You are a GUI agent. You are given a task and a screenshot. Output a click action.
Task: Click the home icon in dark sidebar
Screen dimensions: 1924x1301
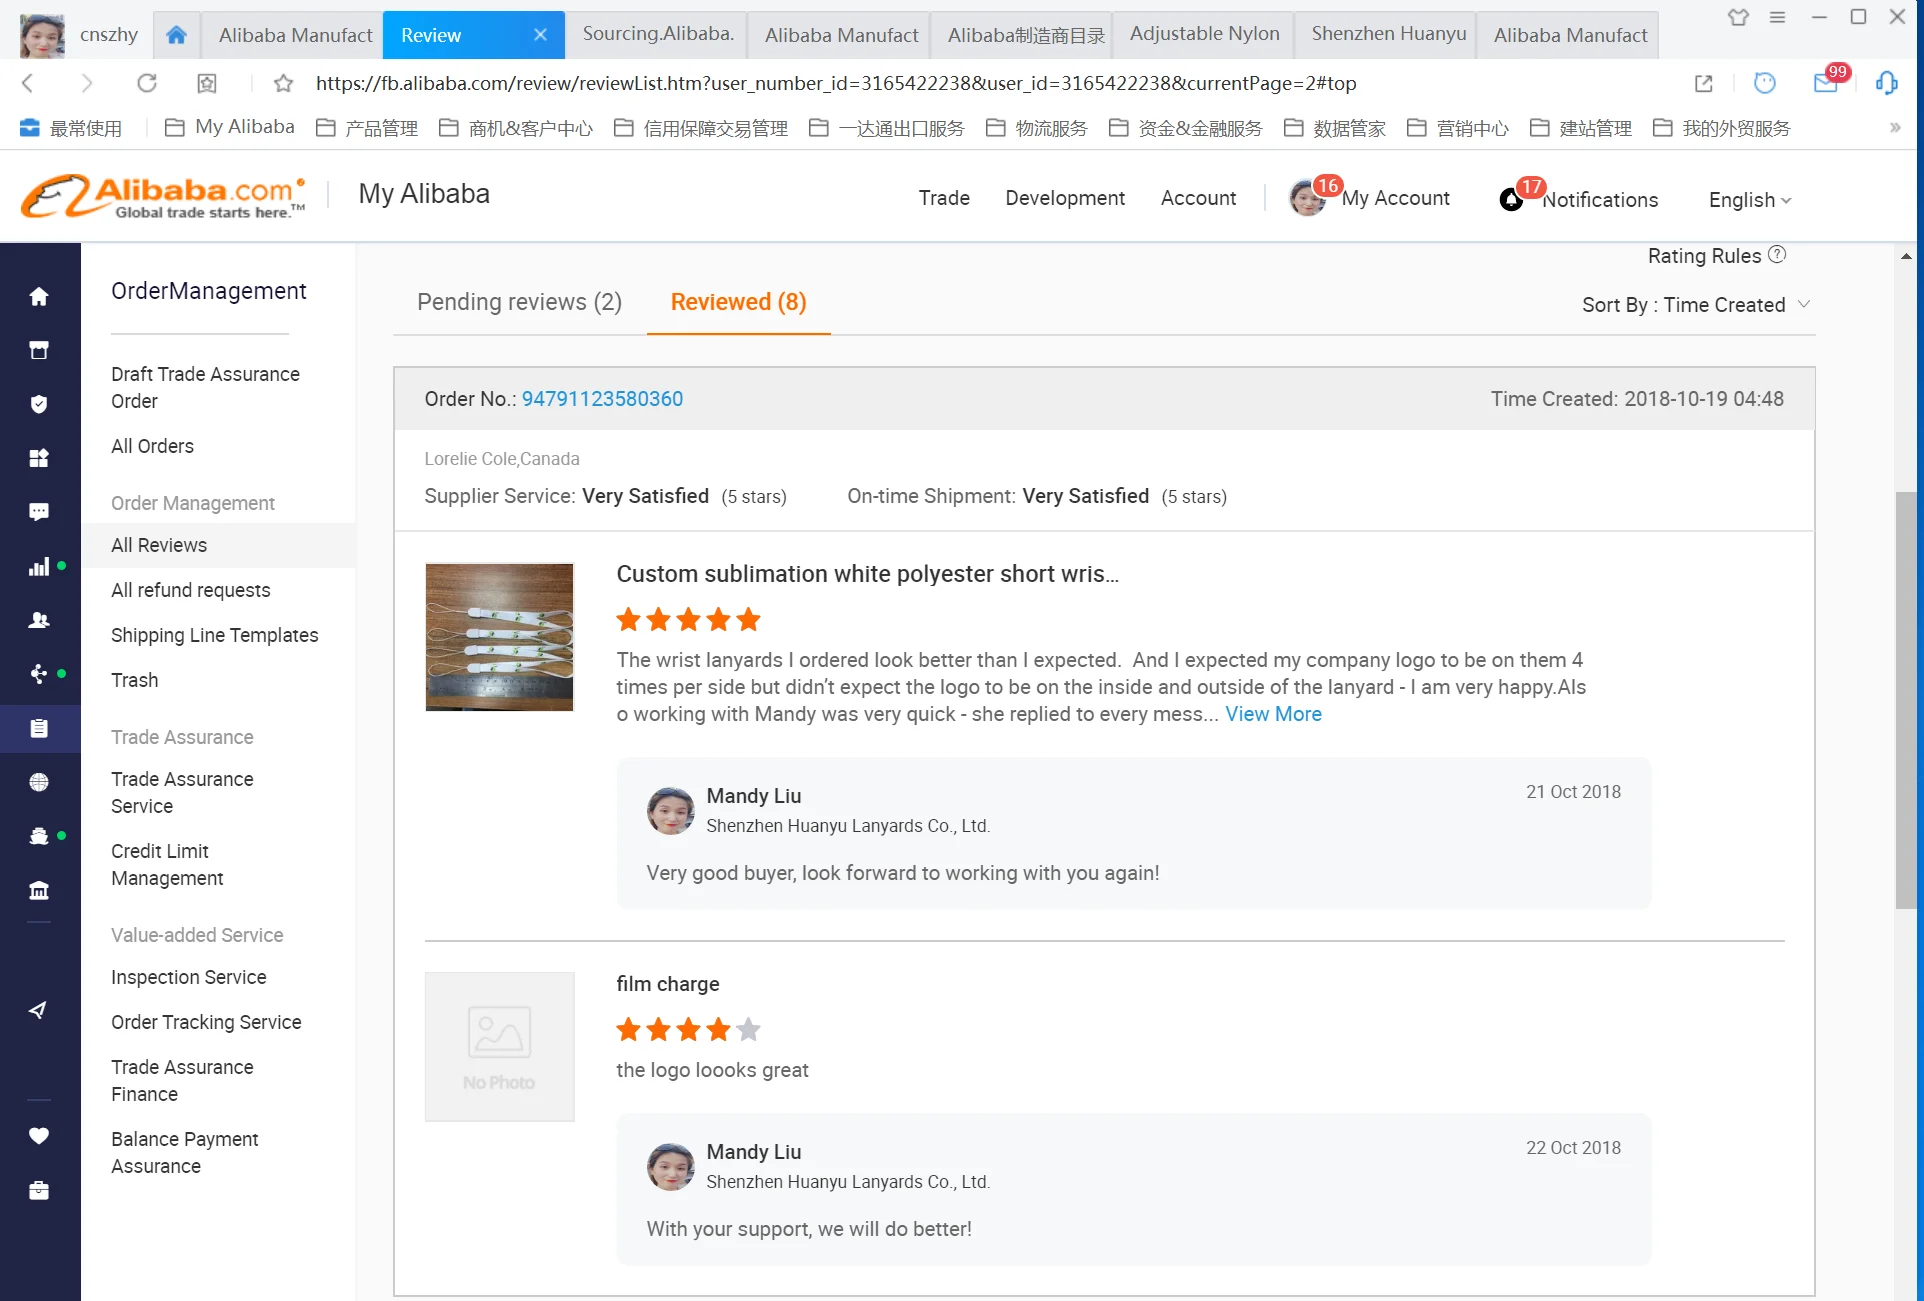[39, 296]
